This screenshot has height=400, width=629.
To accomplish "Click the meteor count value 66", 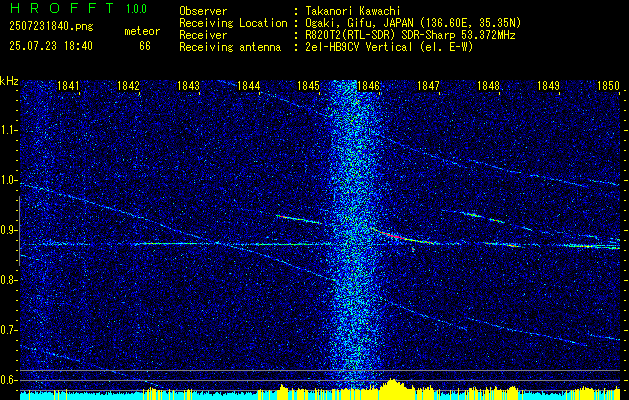I will coord(145,46).
